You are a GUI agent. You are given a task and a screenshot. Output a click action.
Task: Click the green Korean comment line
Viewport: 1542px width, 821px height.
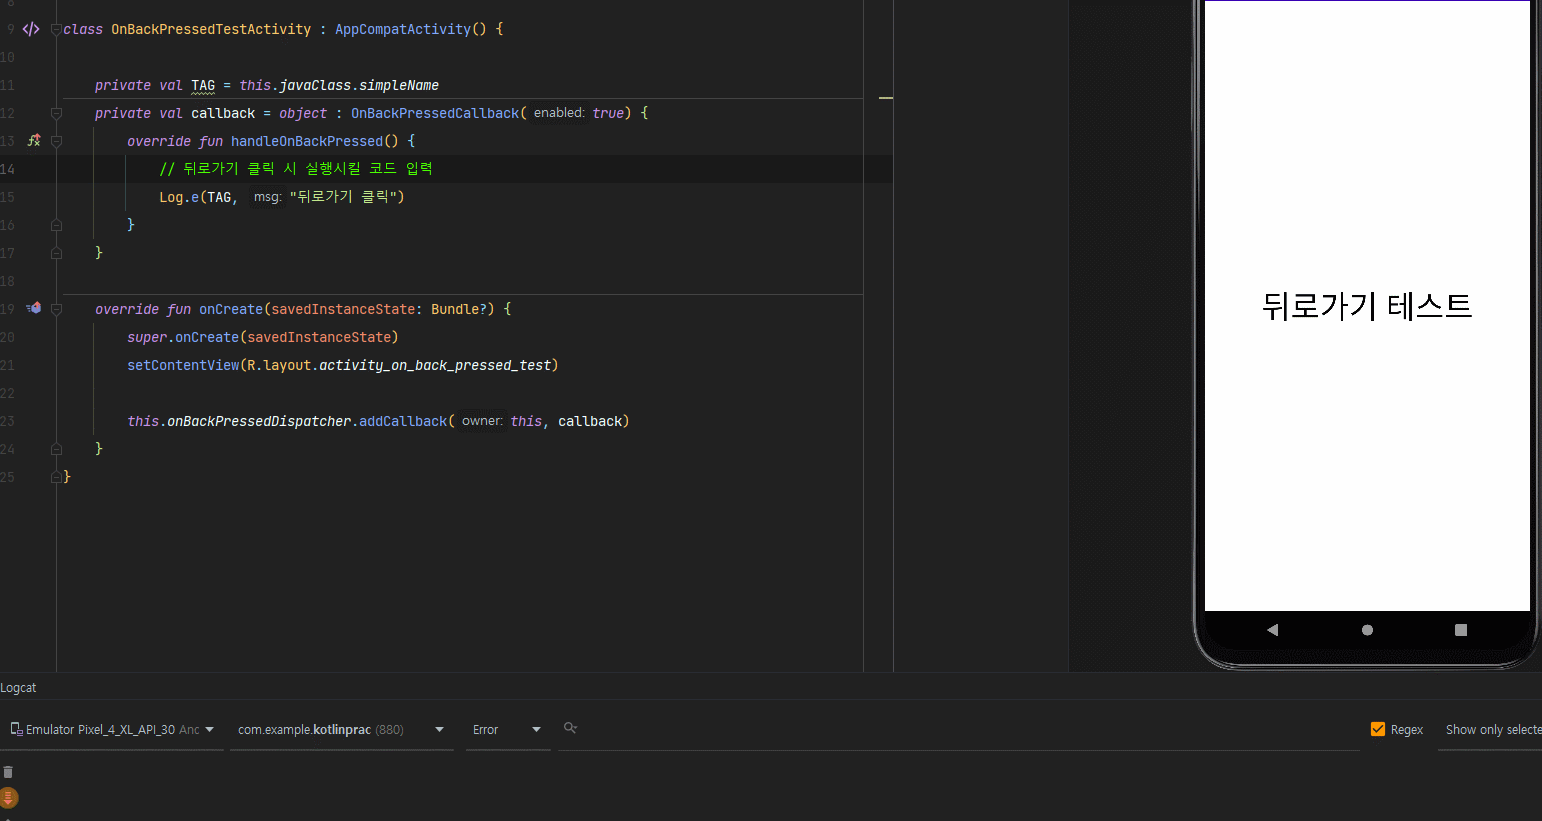pyautogui.click(x=296, y=169)
